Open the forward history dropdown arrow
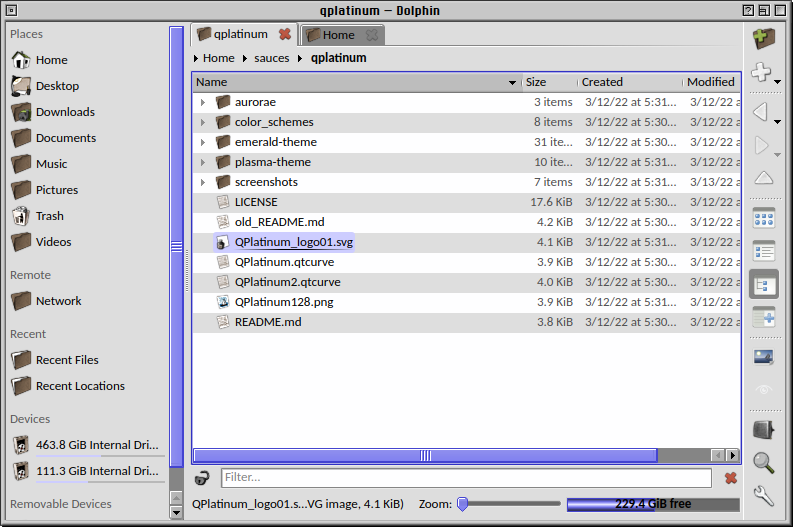Screen dimensions: 793x527 (778, 155)
